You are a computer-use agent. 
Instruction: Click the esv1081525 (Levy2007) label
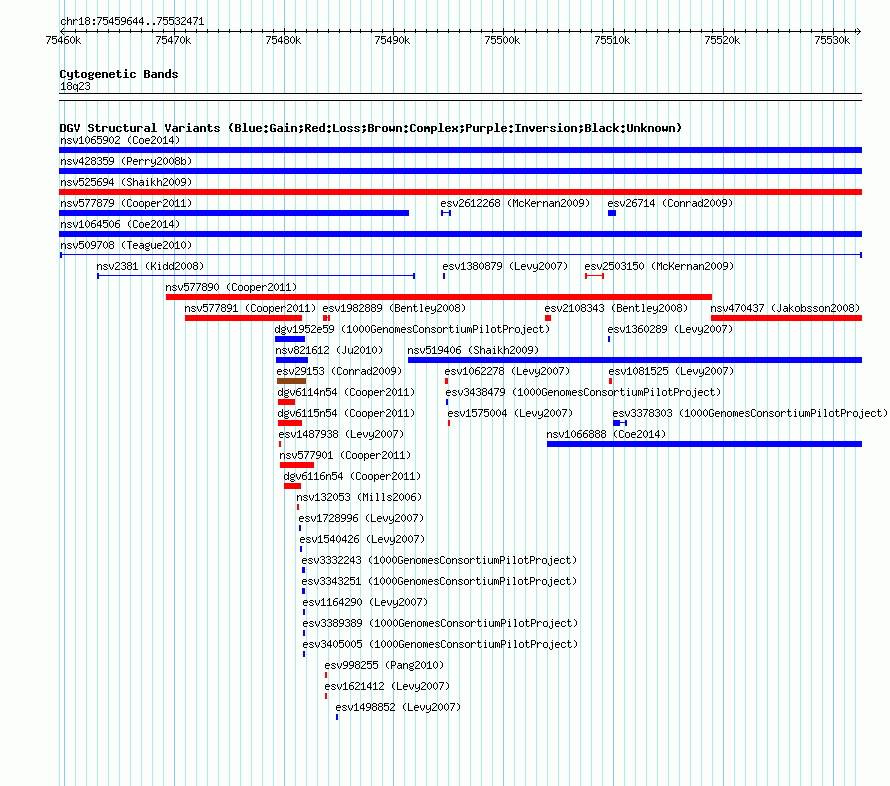(671, 371)
